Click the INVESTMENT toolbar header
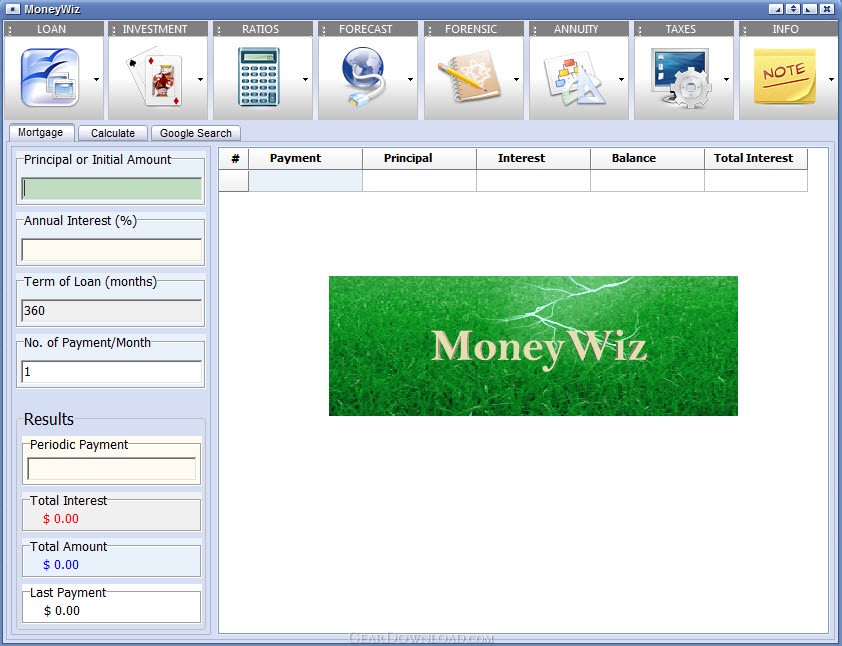The image size is (842, 646). 158,29
